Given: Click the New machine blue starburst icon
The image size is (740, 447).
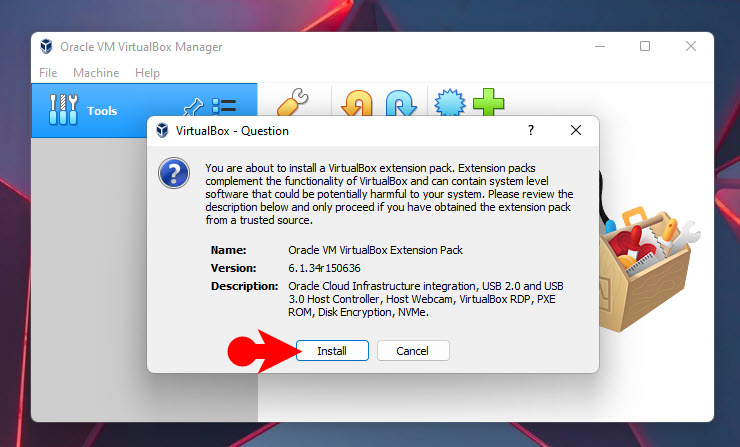Looking at the screenshot, I should coord(450,102).
